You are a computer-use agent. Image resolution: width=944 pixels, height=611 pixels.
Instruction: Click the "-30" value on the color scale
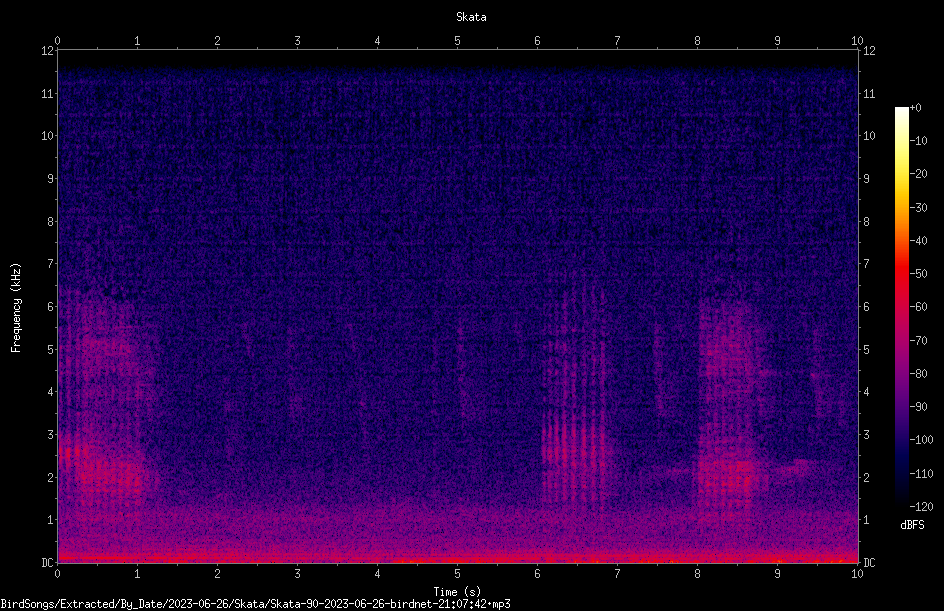(918, 208)
